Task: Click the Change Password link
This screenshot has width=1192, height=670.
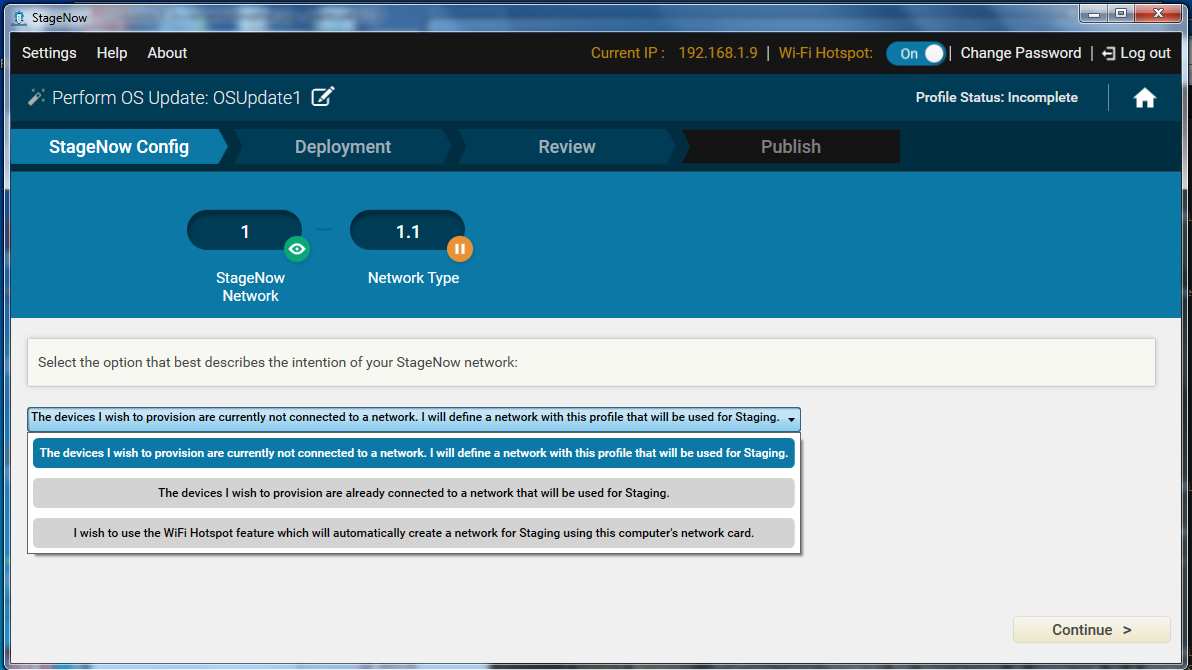Action: click(x=1020, y=53)
